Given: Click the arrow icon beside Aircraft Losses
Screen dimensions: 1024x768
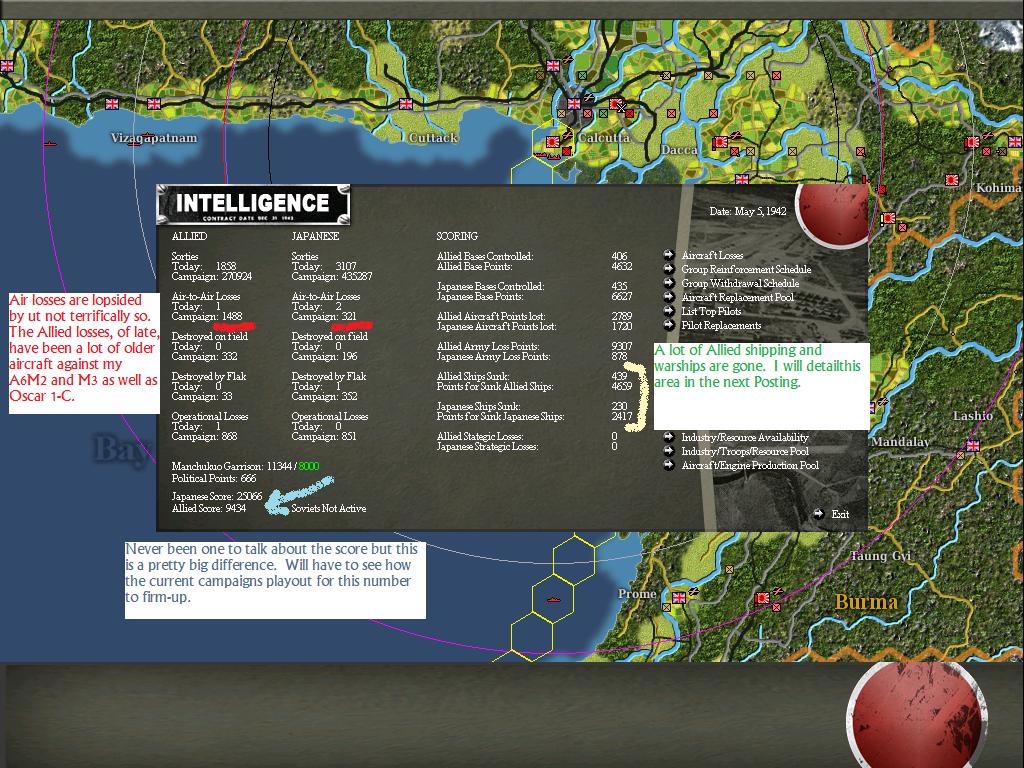Looking at the screenshot, I should pyautogui.click(x=669, y=255).
